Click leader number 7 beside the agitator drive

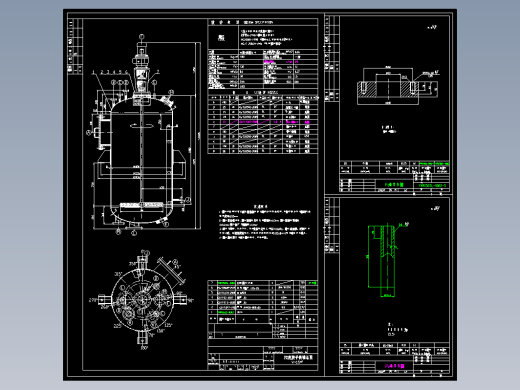[158, 71]
